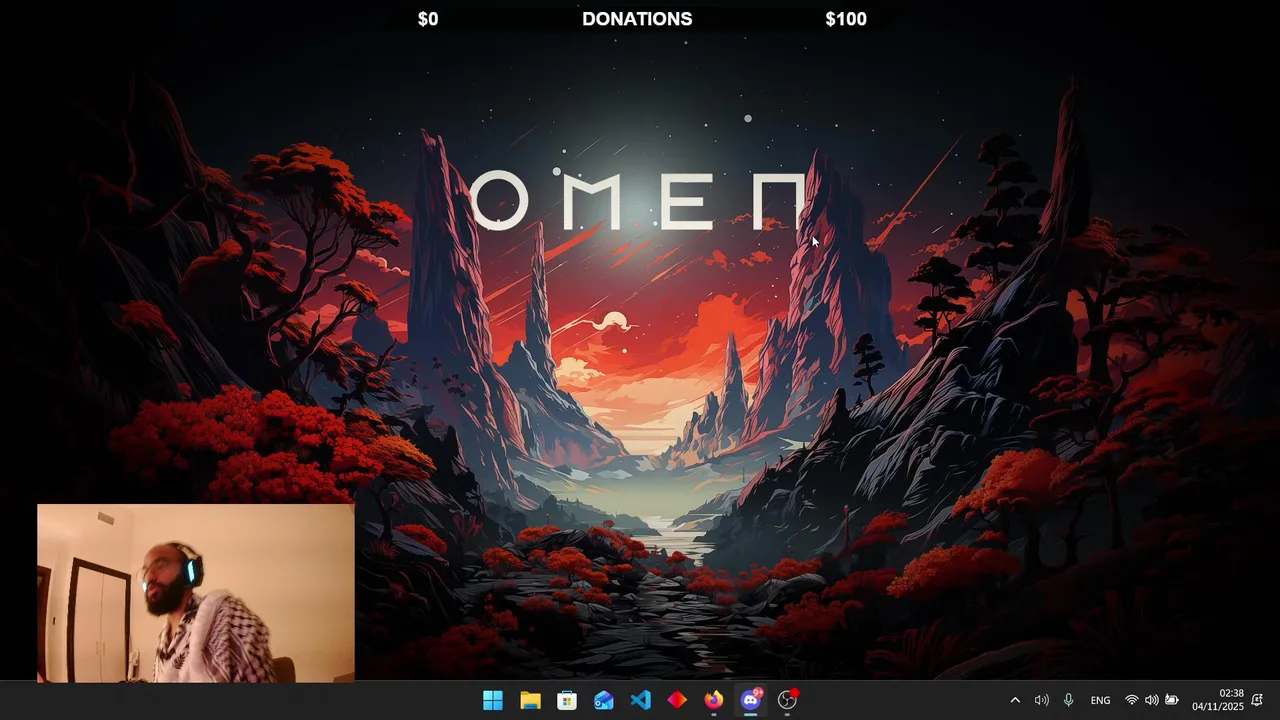Click the DONATIONS label in the overlay

pos(637,19)
